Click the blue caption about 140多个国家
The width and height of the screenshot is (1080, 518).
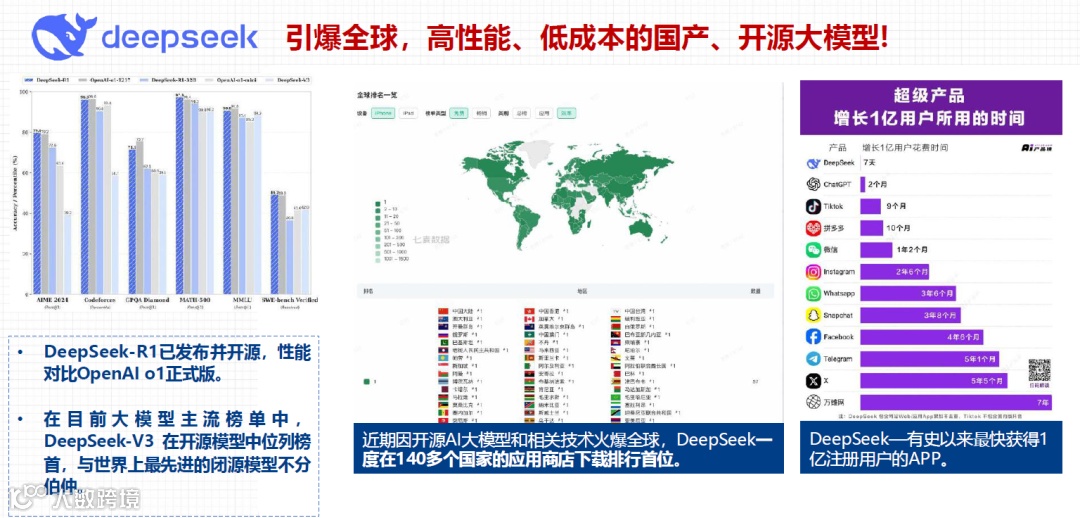pyautogui.click(x=567, y=448)
